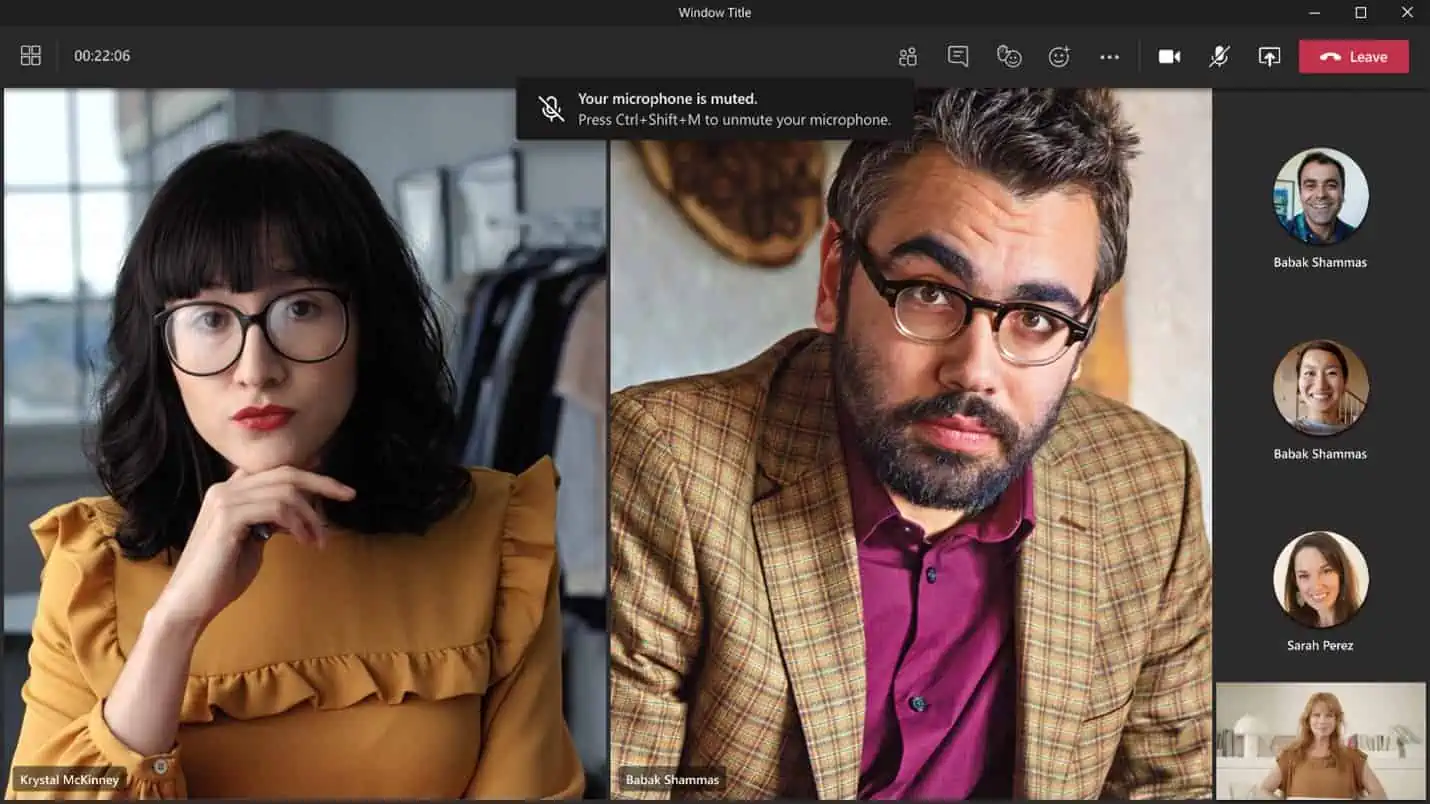Image resolution: width=1430 pixels, height=804 pixels.
Task: Click the Window Title text
Action: click(714, 13)
